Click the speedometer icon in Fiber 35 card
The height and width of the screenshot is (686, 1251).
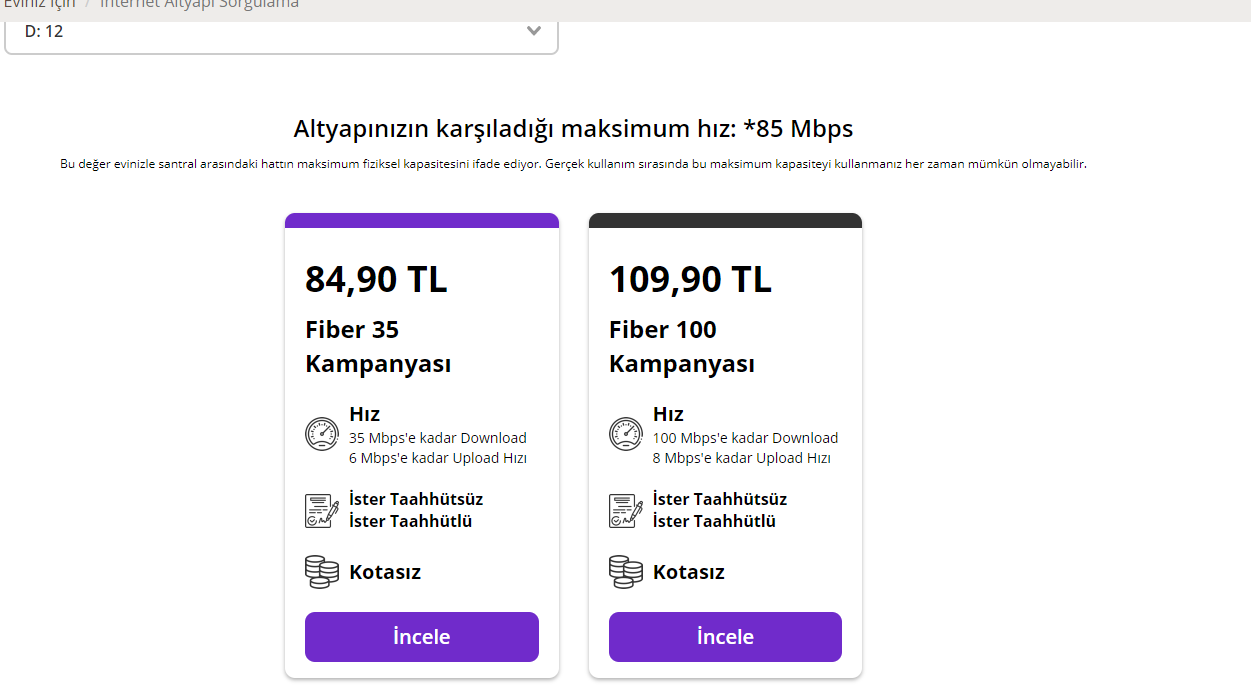(x=322, y=434)
